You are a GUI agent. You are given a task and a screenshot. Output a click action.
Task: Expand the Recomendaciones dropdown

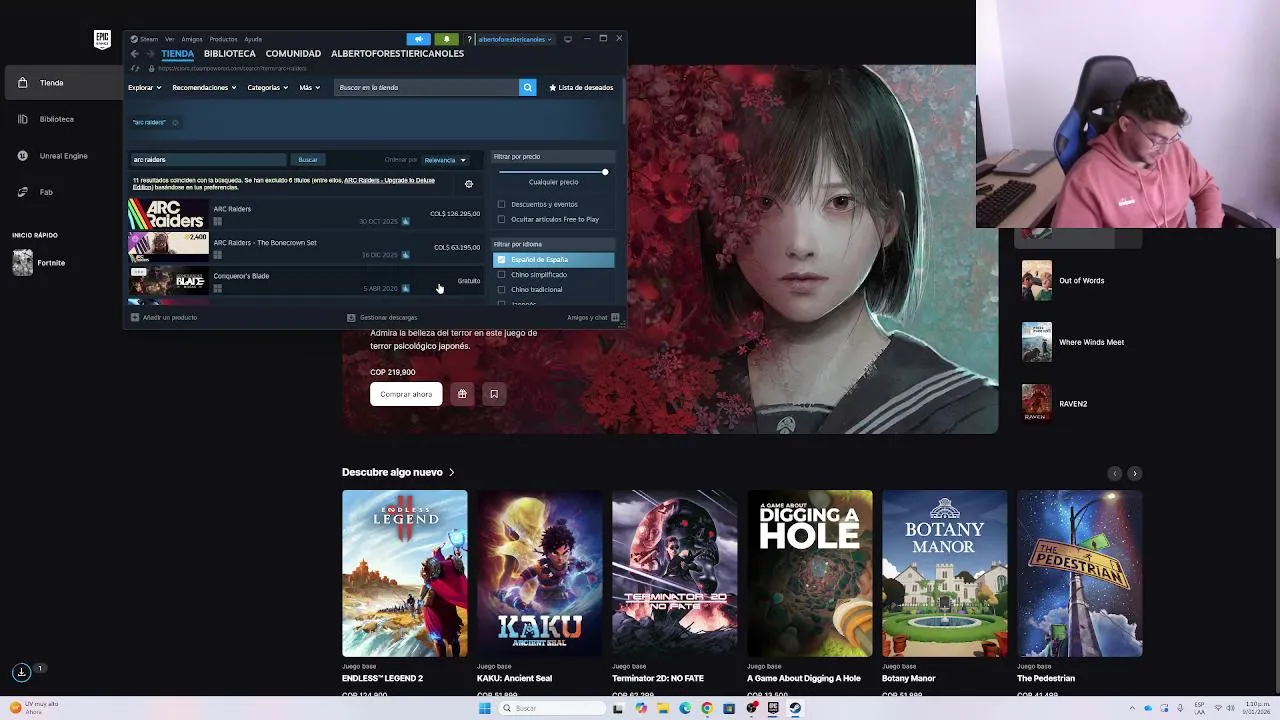point(204,87)
